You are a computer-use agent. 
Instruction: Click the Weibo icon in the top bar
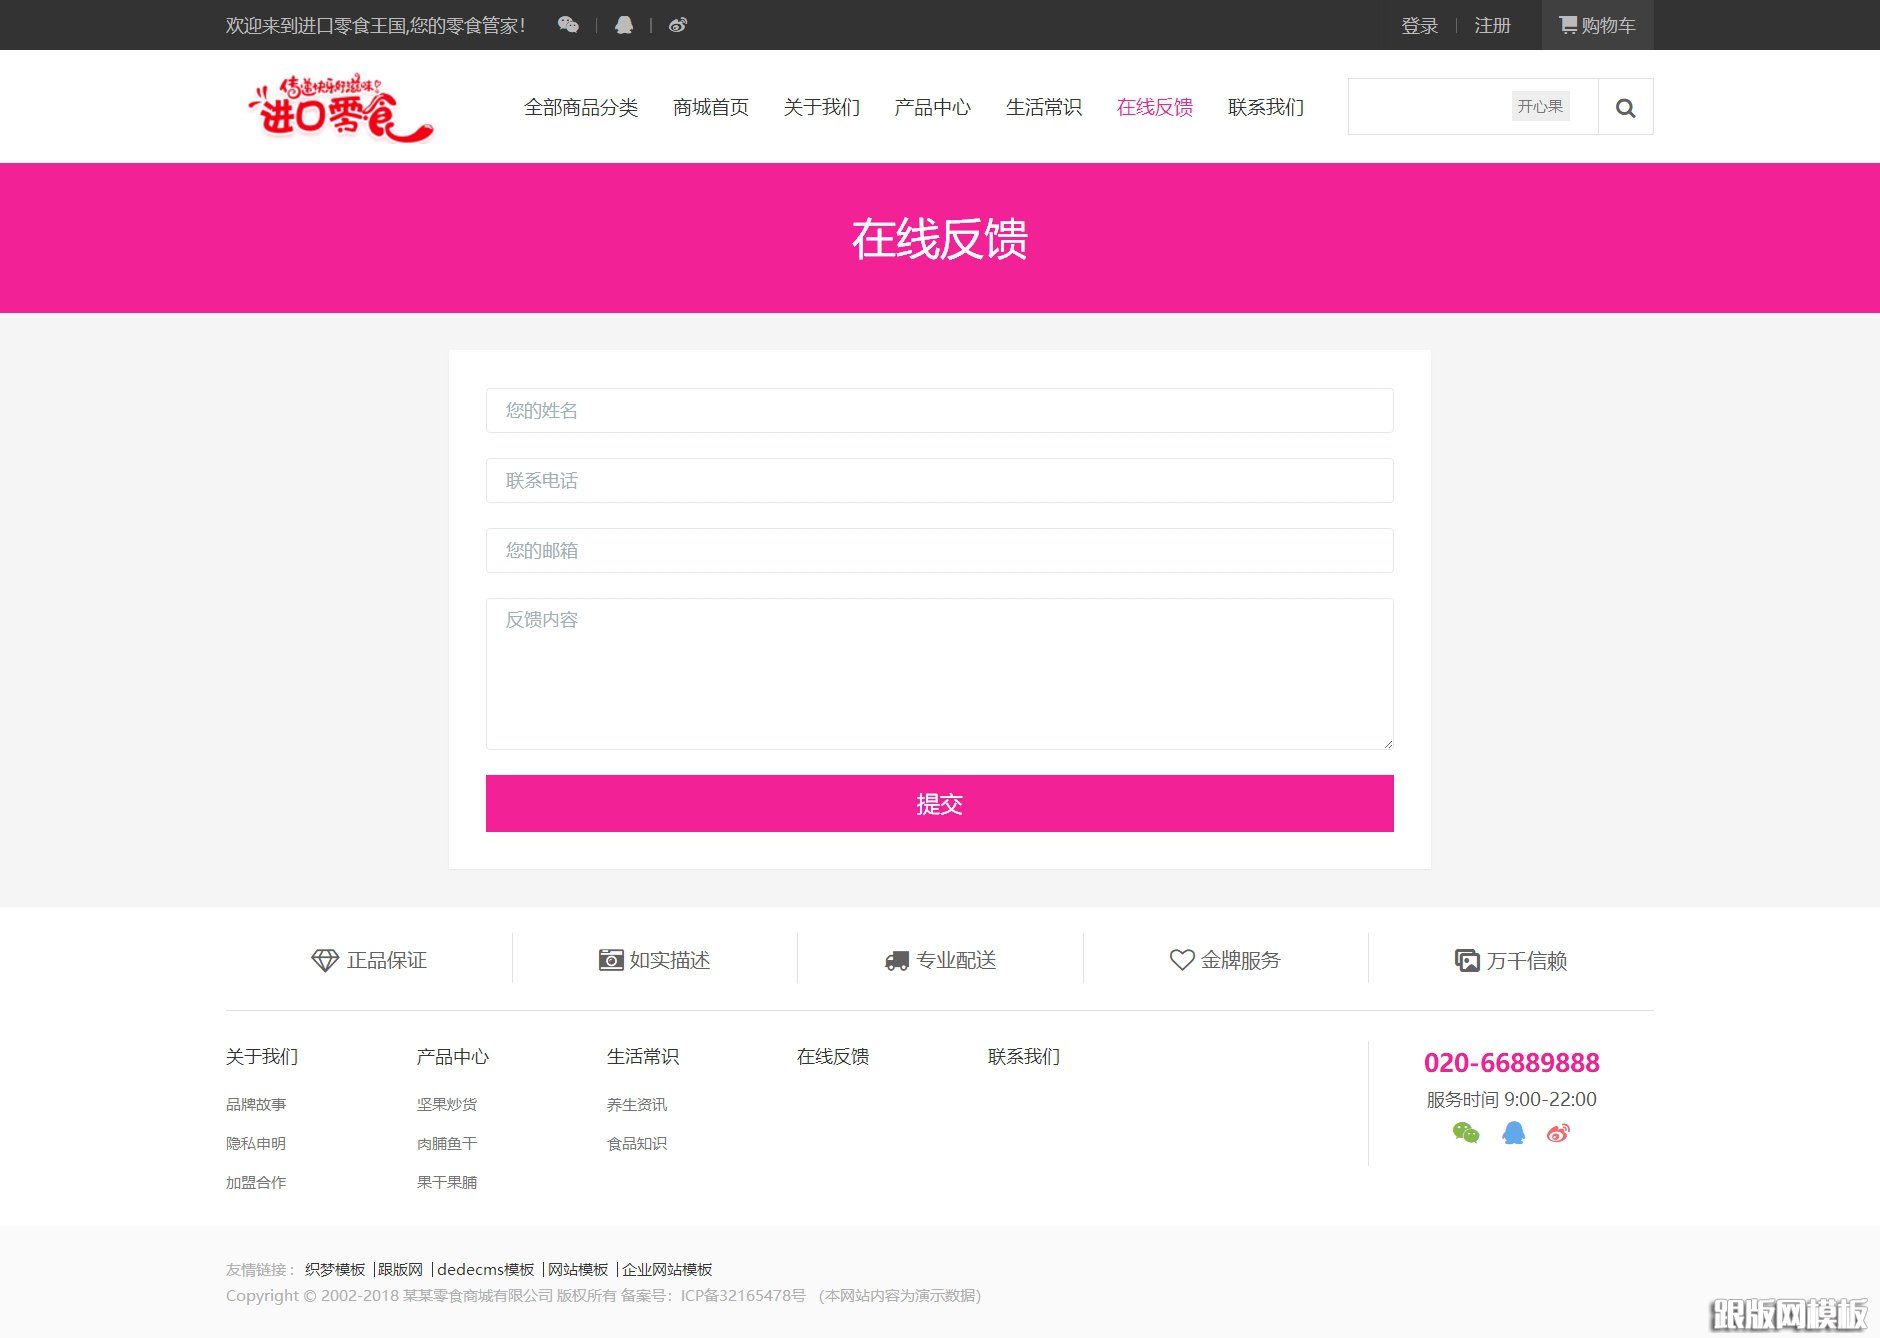pos(678,24)
